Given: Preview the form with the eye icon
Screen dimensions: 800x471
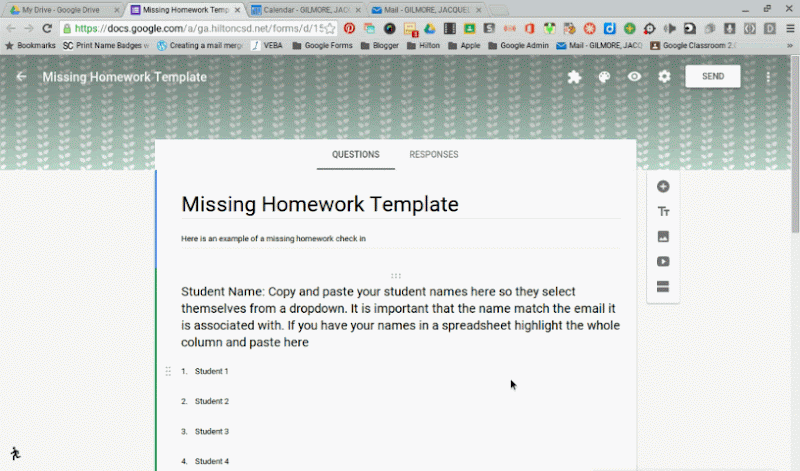Looking at the screenshot, I should [x=634, y=77].
